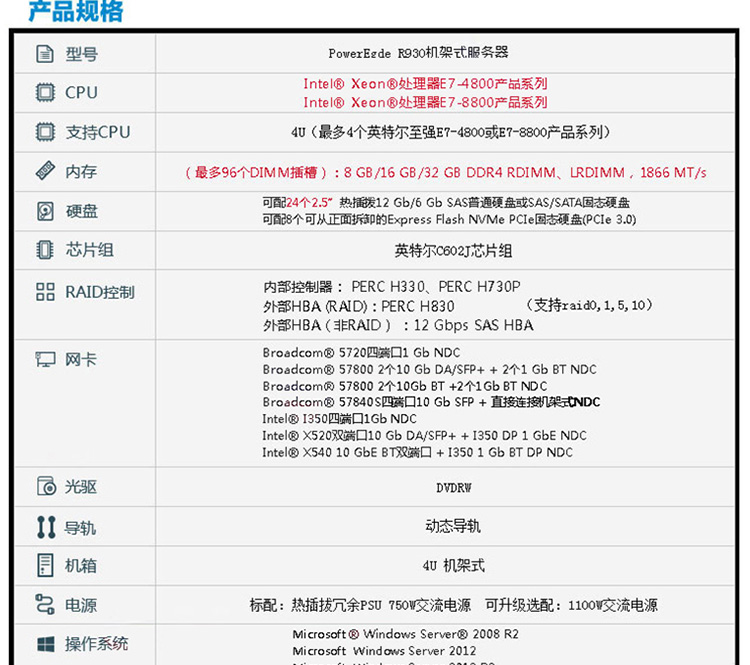Click Broadcom 5720四端口1 Gb NDC line

361,353
